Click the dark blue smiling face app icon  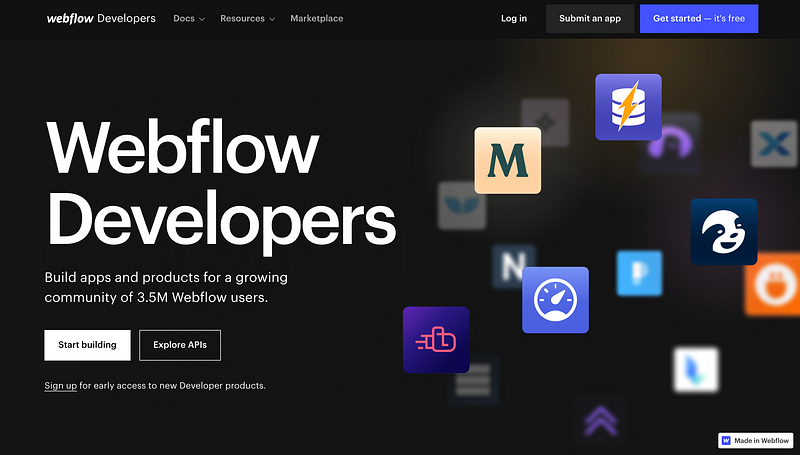(x=723, y=232)
